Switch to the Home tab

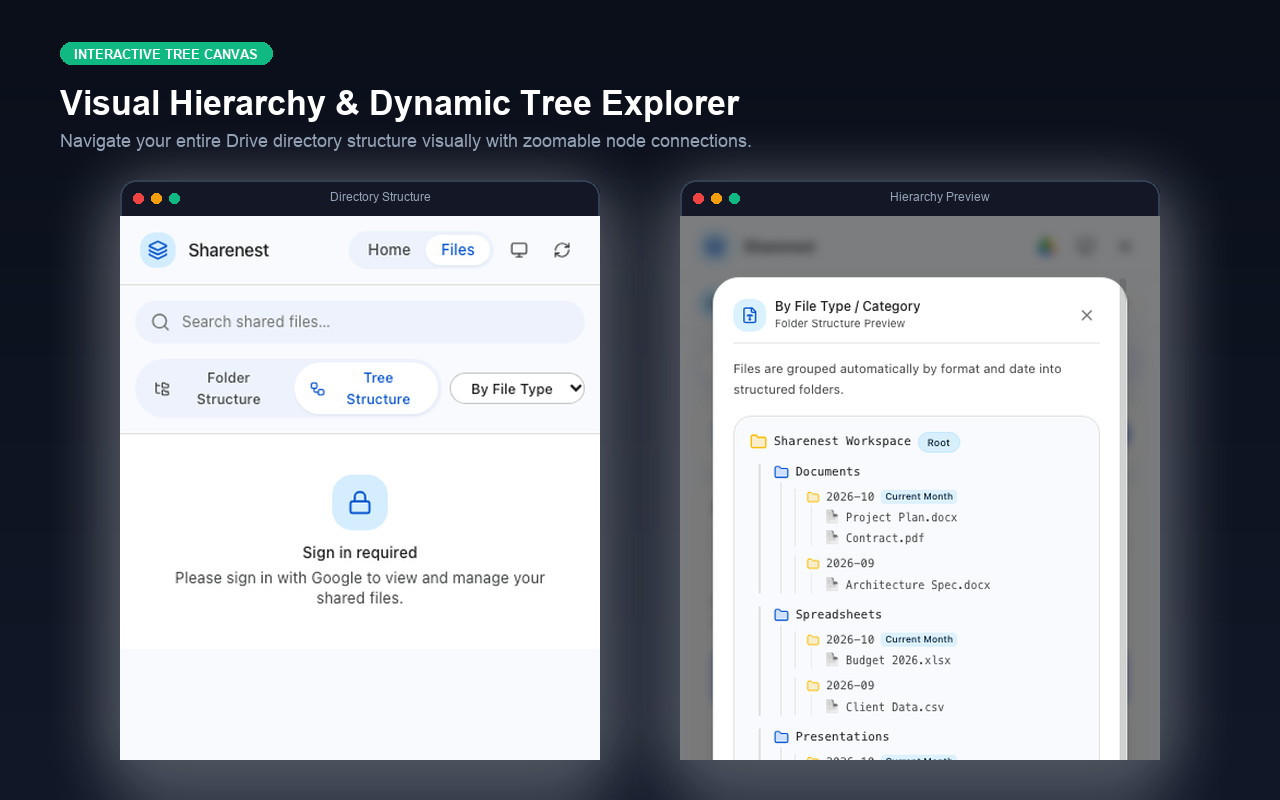(x=389, y=250)
